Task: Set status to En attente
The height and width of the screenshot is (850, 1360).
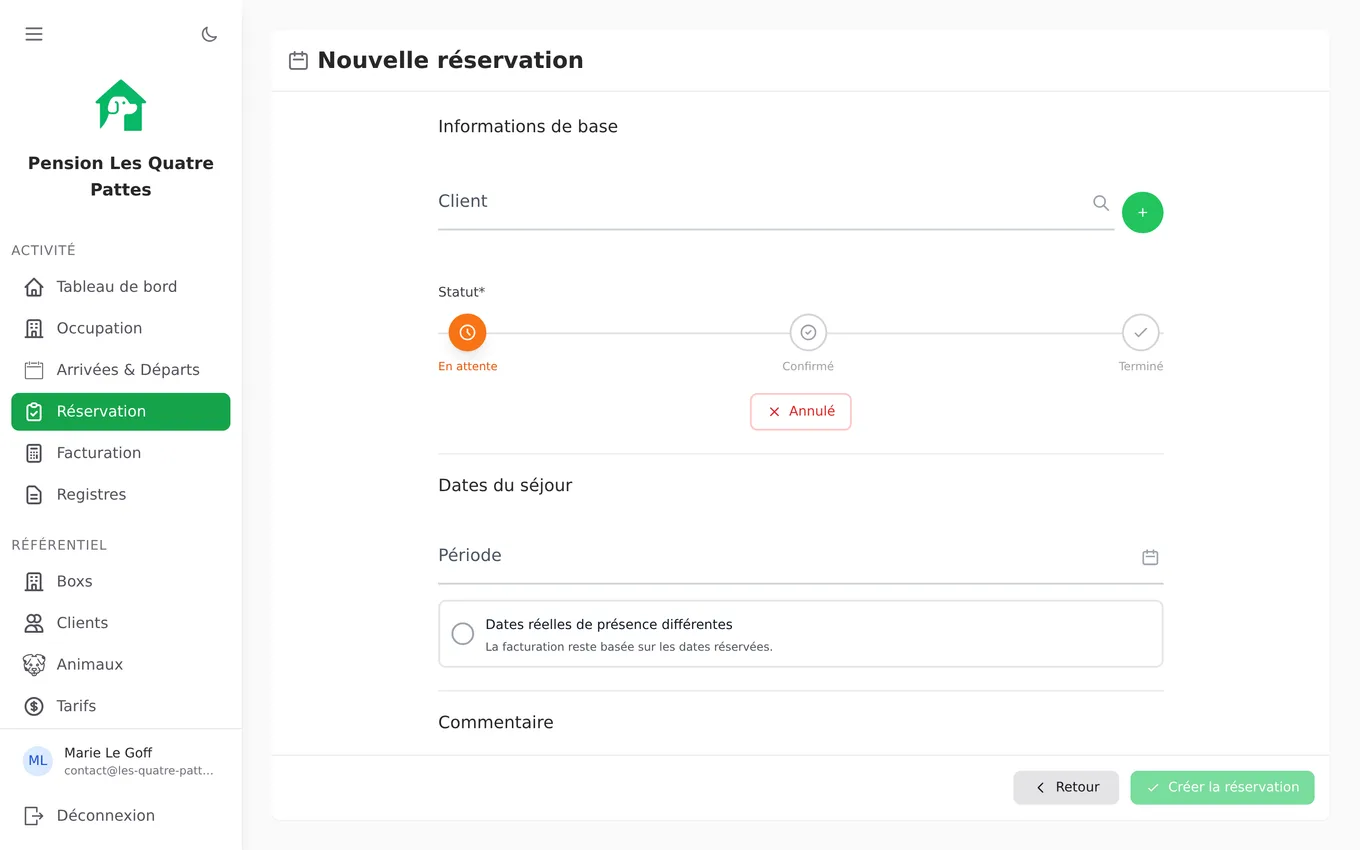Action: click(x=467, y=333)
